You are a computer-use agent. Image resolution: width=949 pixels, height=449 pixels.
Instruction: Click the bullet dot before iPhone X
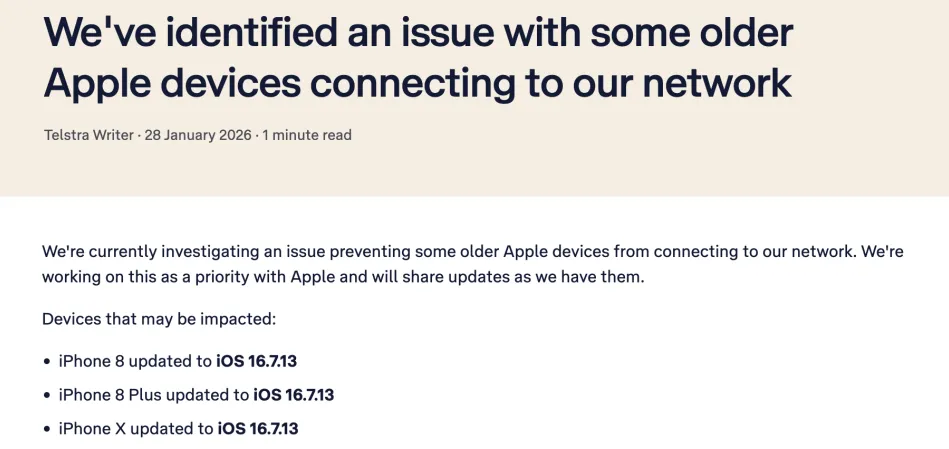47,429
